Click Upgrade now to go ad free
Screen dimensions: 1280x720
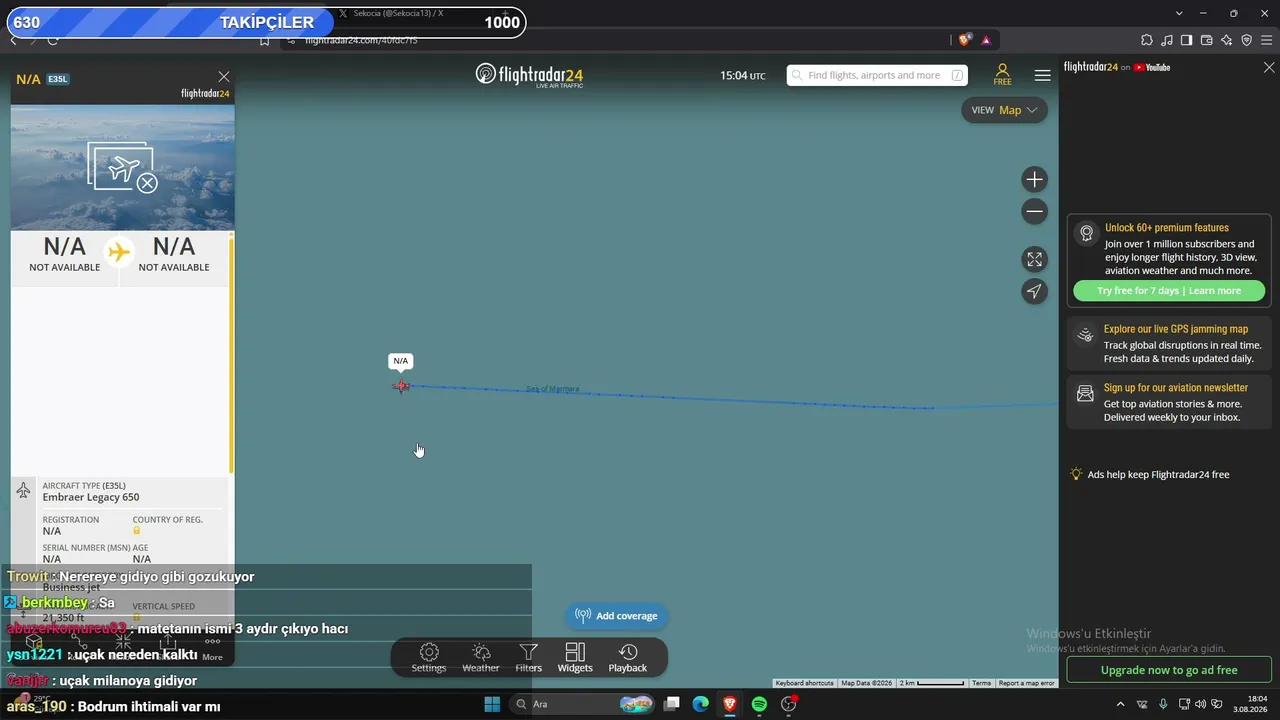[x=1169, y=670]
